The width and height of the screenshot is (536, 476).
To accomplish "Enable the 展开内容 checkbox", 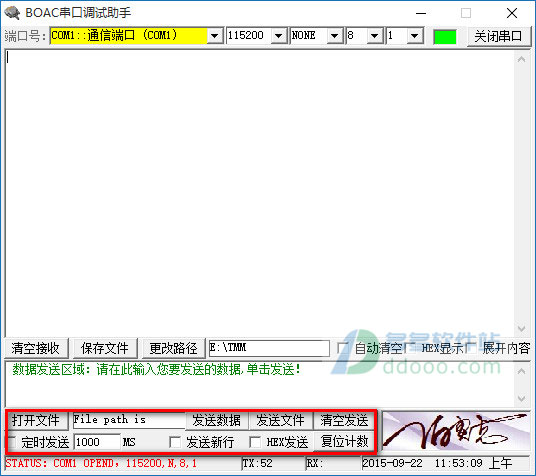I will point(471,348).
